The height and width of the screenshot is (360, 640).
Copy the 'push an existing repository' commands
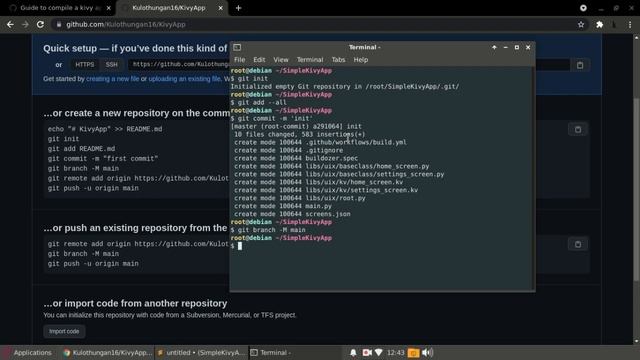point(578,244)
